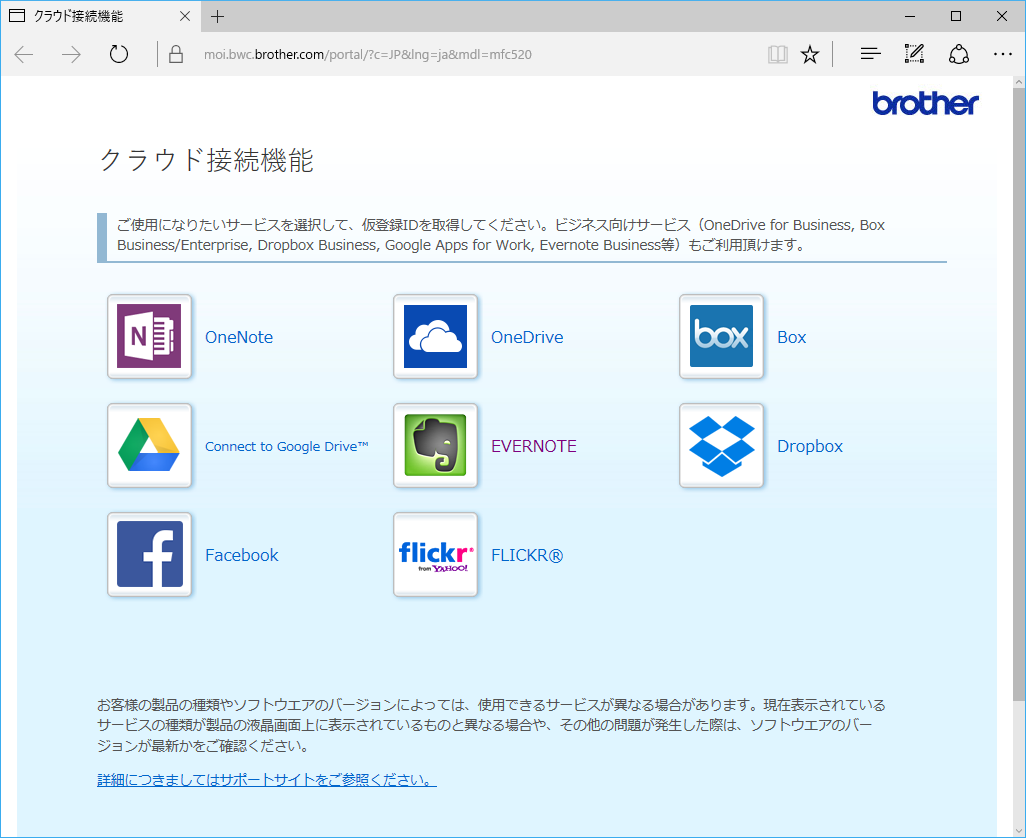Screen dimensions: 1026x838
Task: Focus the address bar URL
Action: click(368, 54)
